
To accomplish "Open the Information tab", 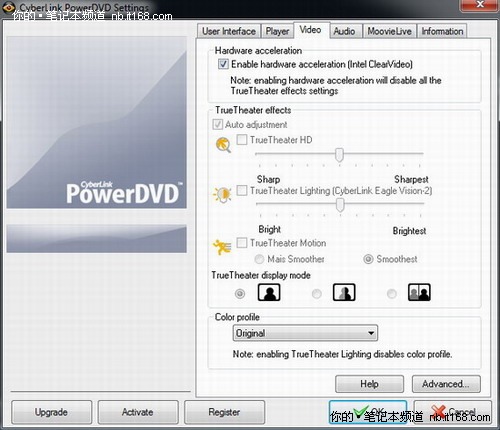I will coord(442,31).
